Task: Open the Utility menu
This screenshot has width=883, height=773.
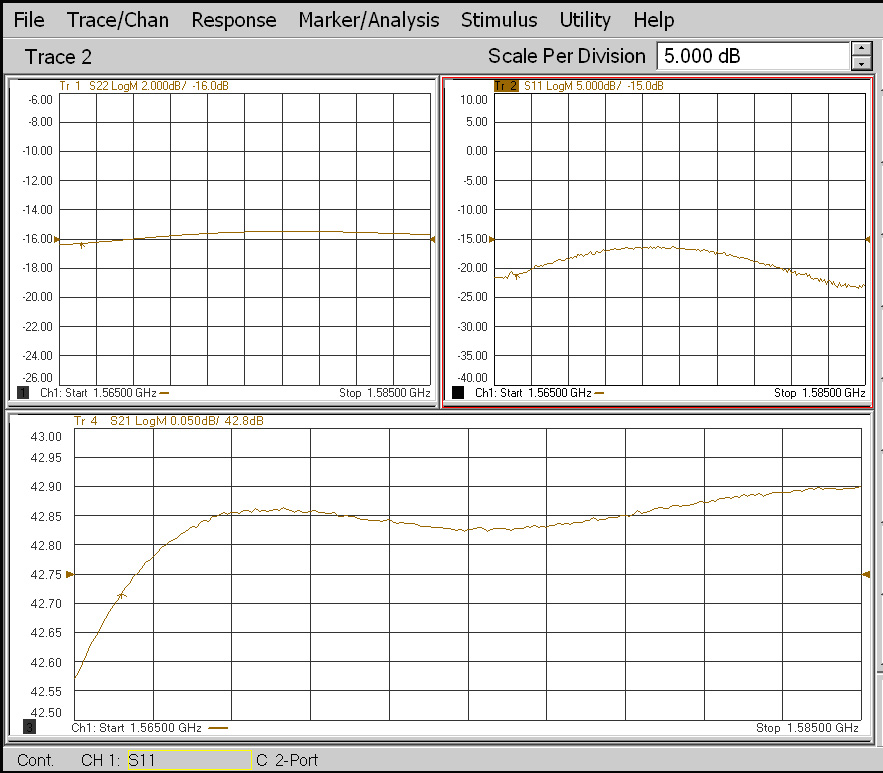Action: 585,20
